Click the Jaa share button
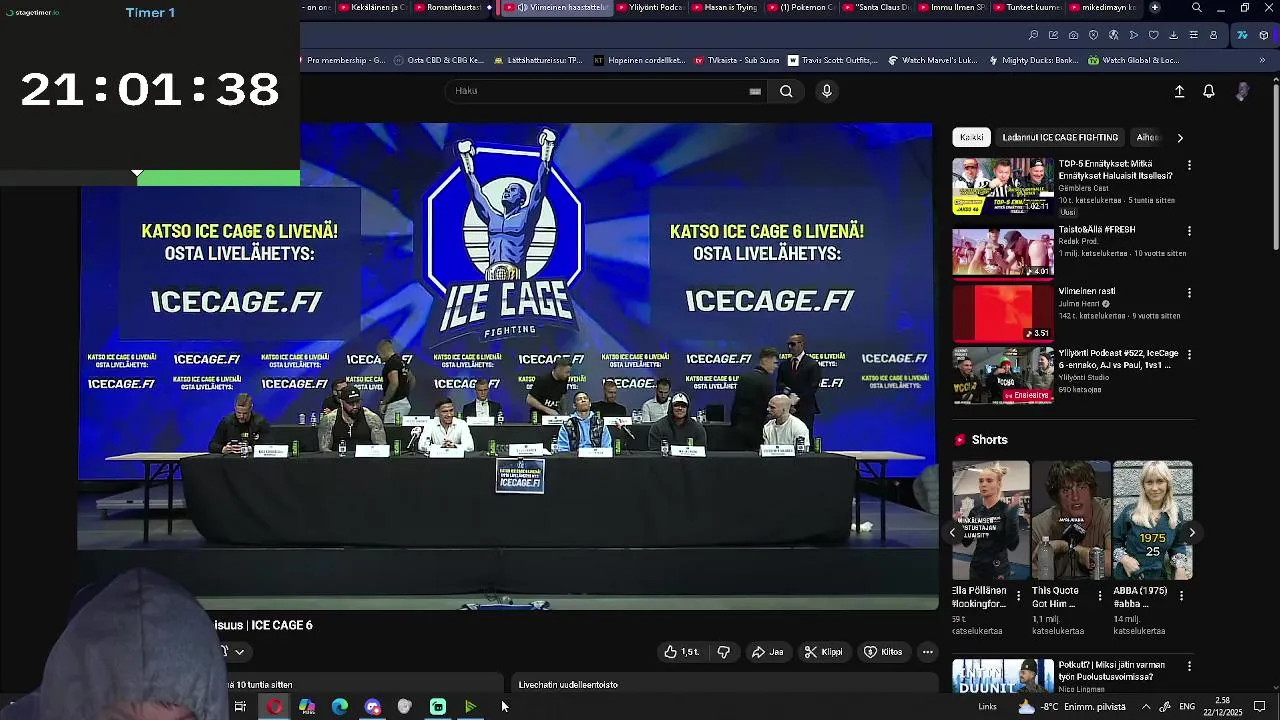This screenshot has width=1280, height=720. 768,652
